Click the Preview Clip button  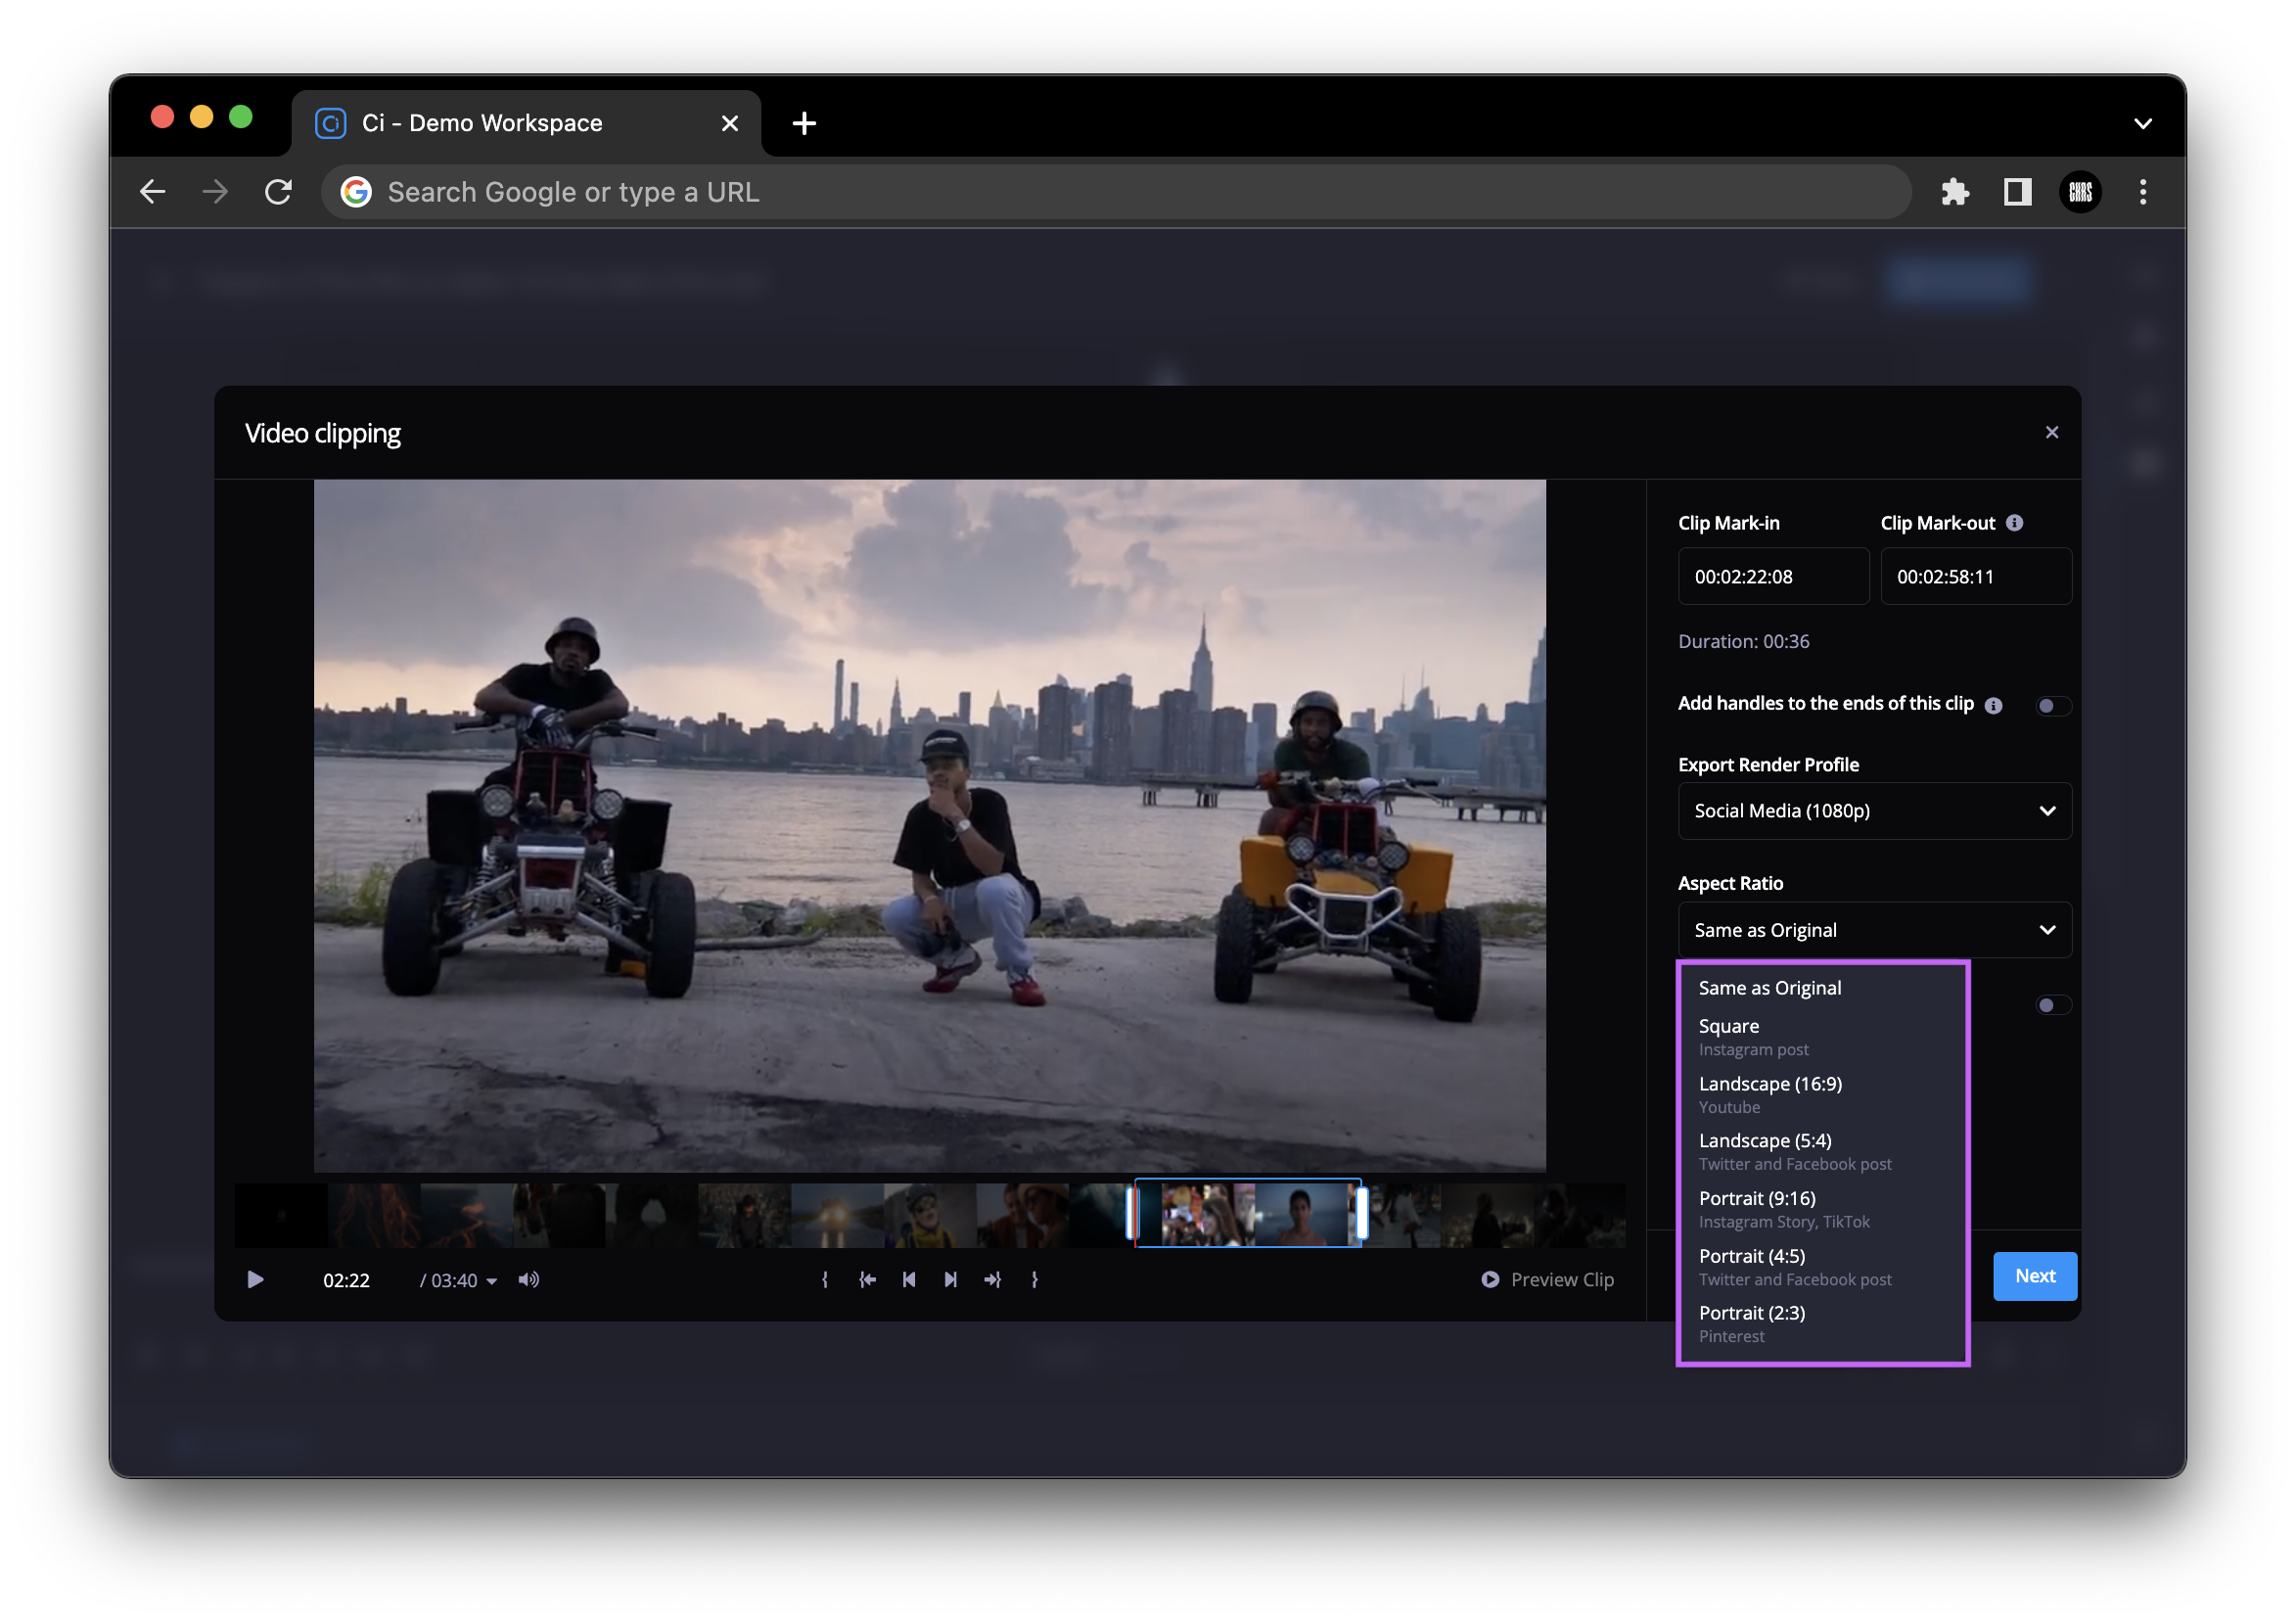[1547, 1279]
